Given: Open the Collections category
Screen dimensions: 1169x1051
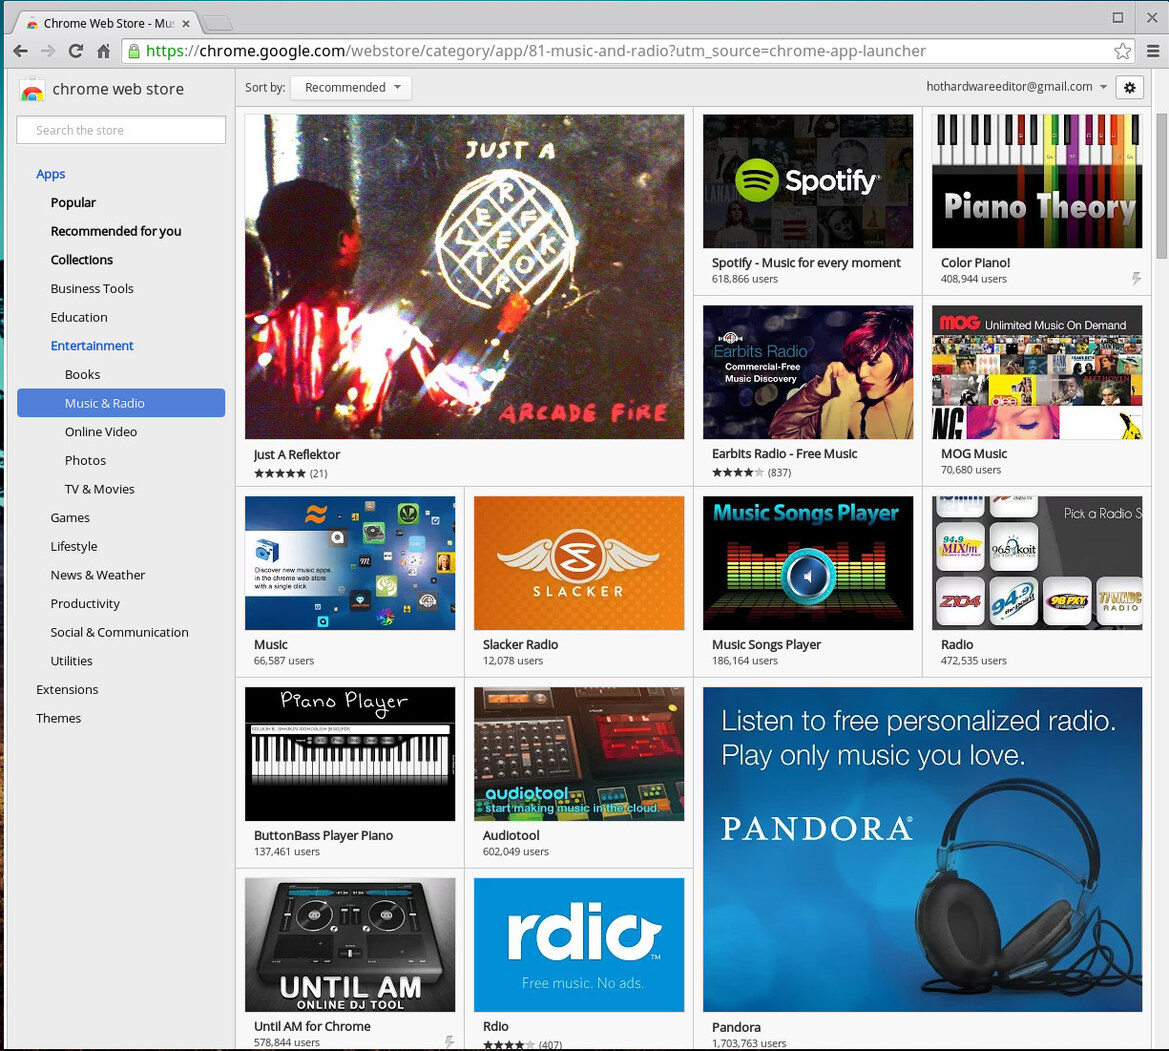Looking at the screenshot, I should [82, 260].
